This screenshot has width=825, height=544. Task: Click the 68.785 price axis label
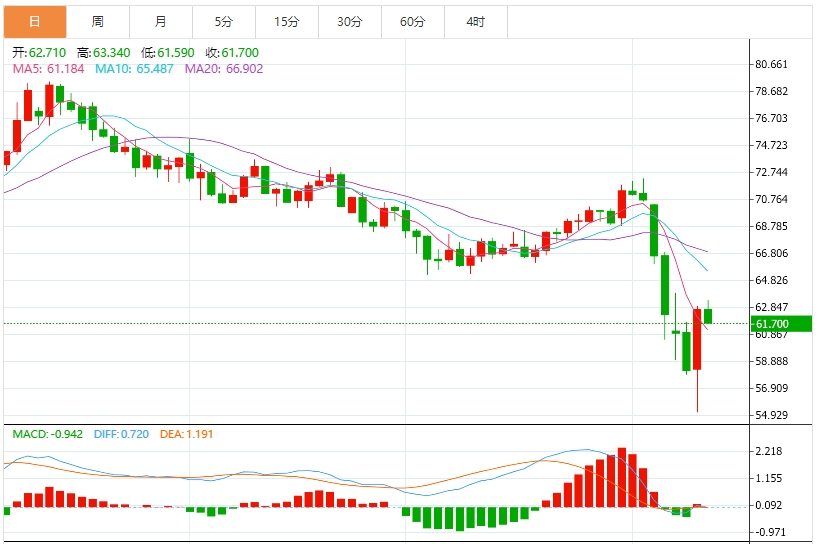click(x=771, y=226)
